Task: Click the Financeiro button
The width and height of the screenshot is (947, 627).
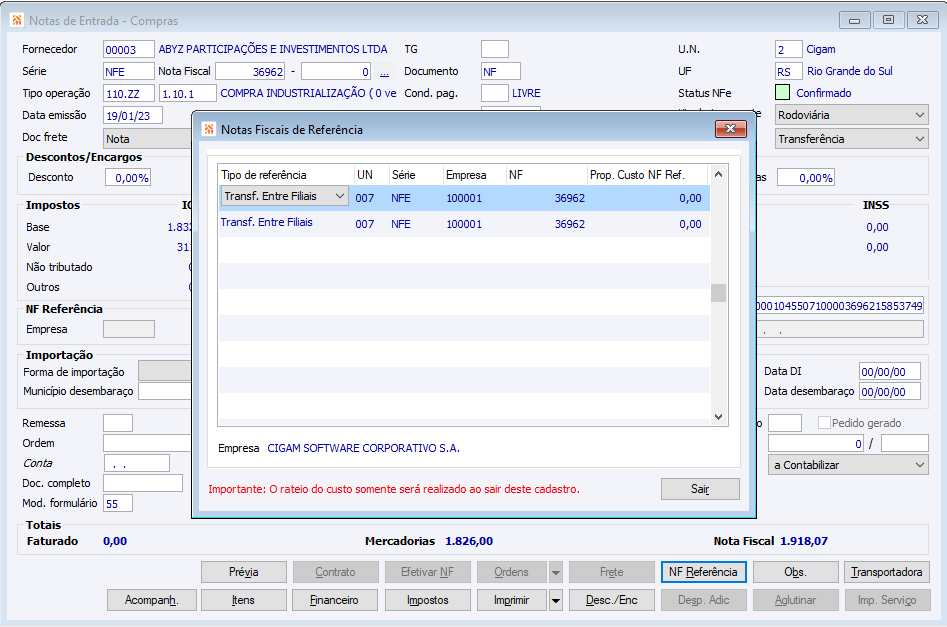Action: (335, 600)
